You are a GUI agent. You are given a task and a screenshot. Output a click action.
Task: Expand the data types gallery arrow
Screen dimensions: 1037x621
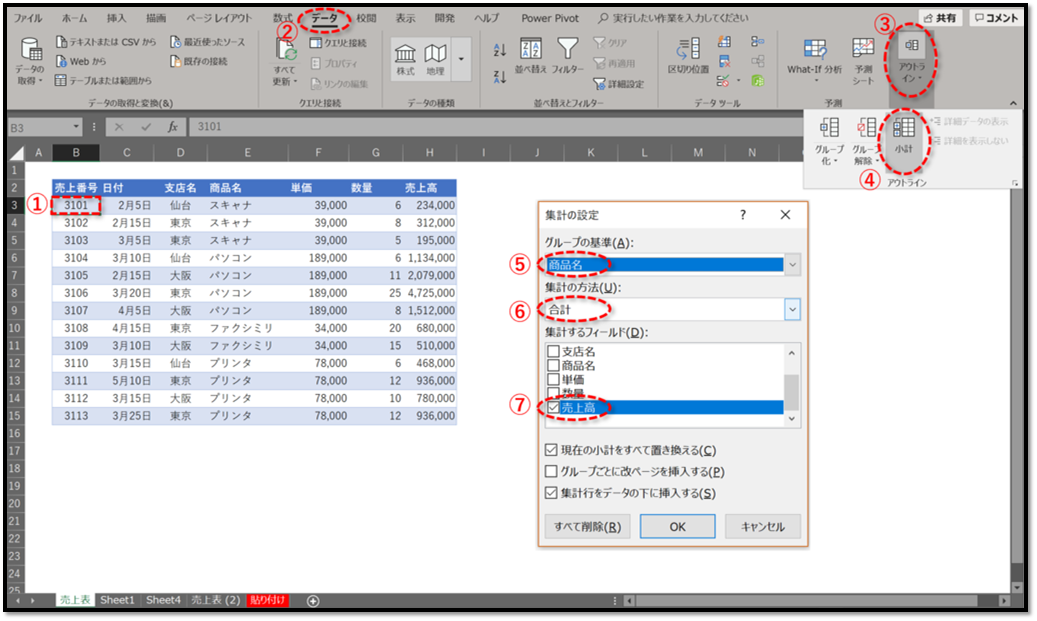click(x=461, y=60)
